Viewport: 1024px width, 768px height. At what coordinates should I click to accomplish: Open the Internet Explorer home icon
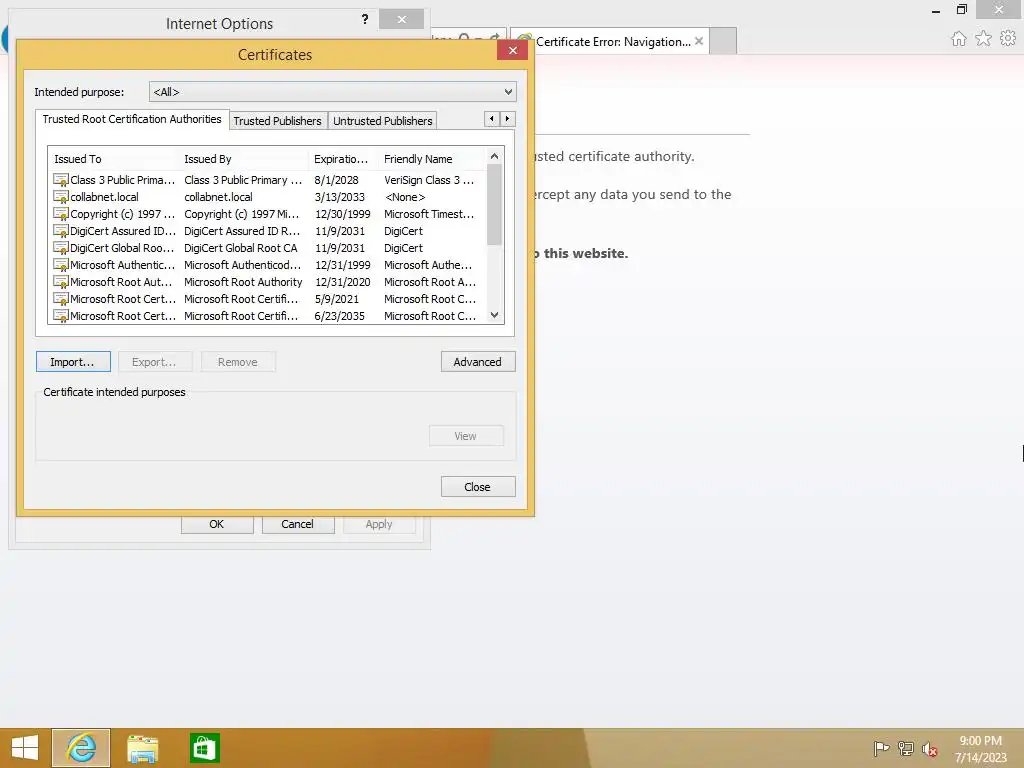coord(958,39)
